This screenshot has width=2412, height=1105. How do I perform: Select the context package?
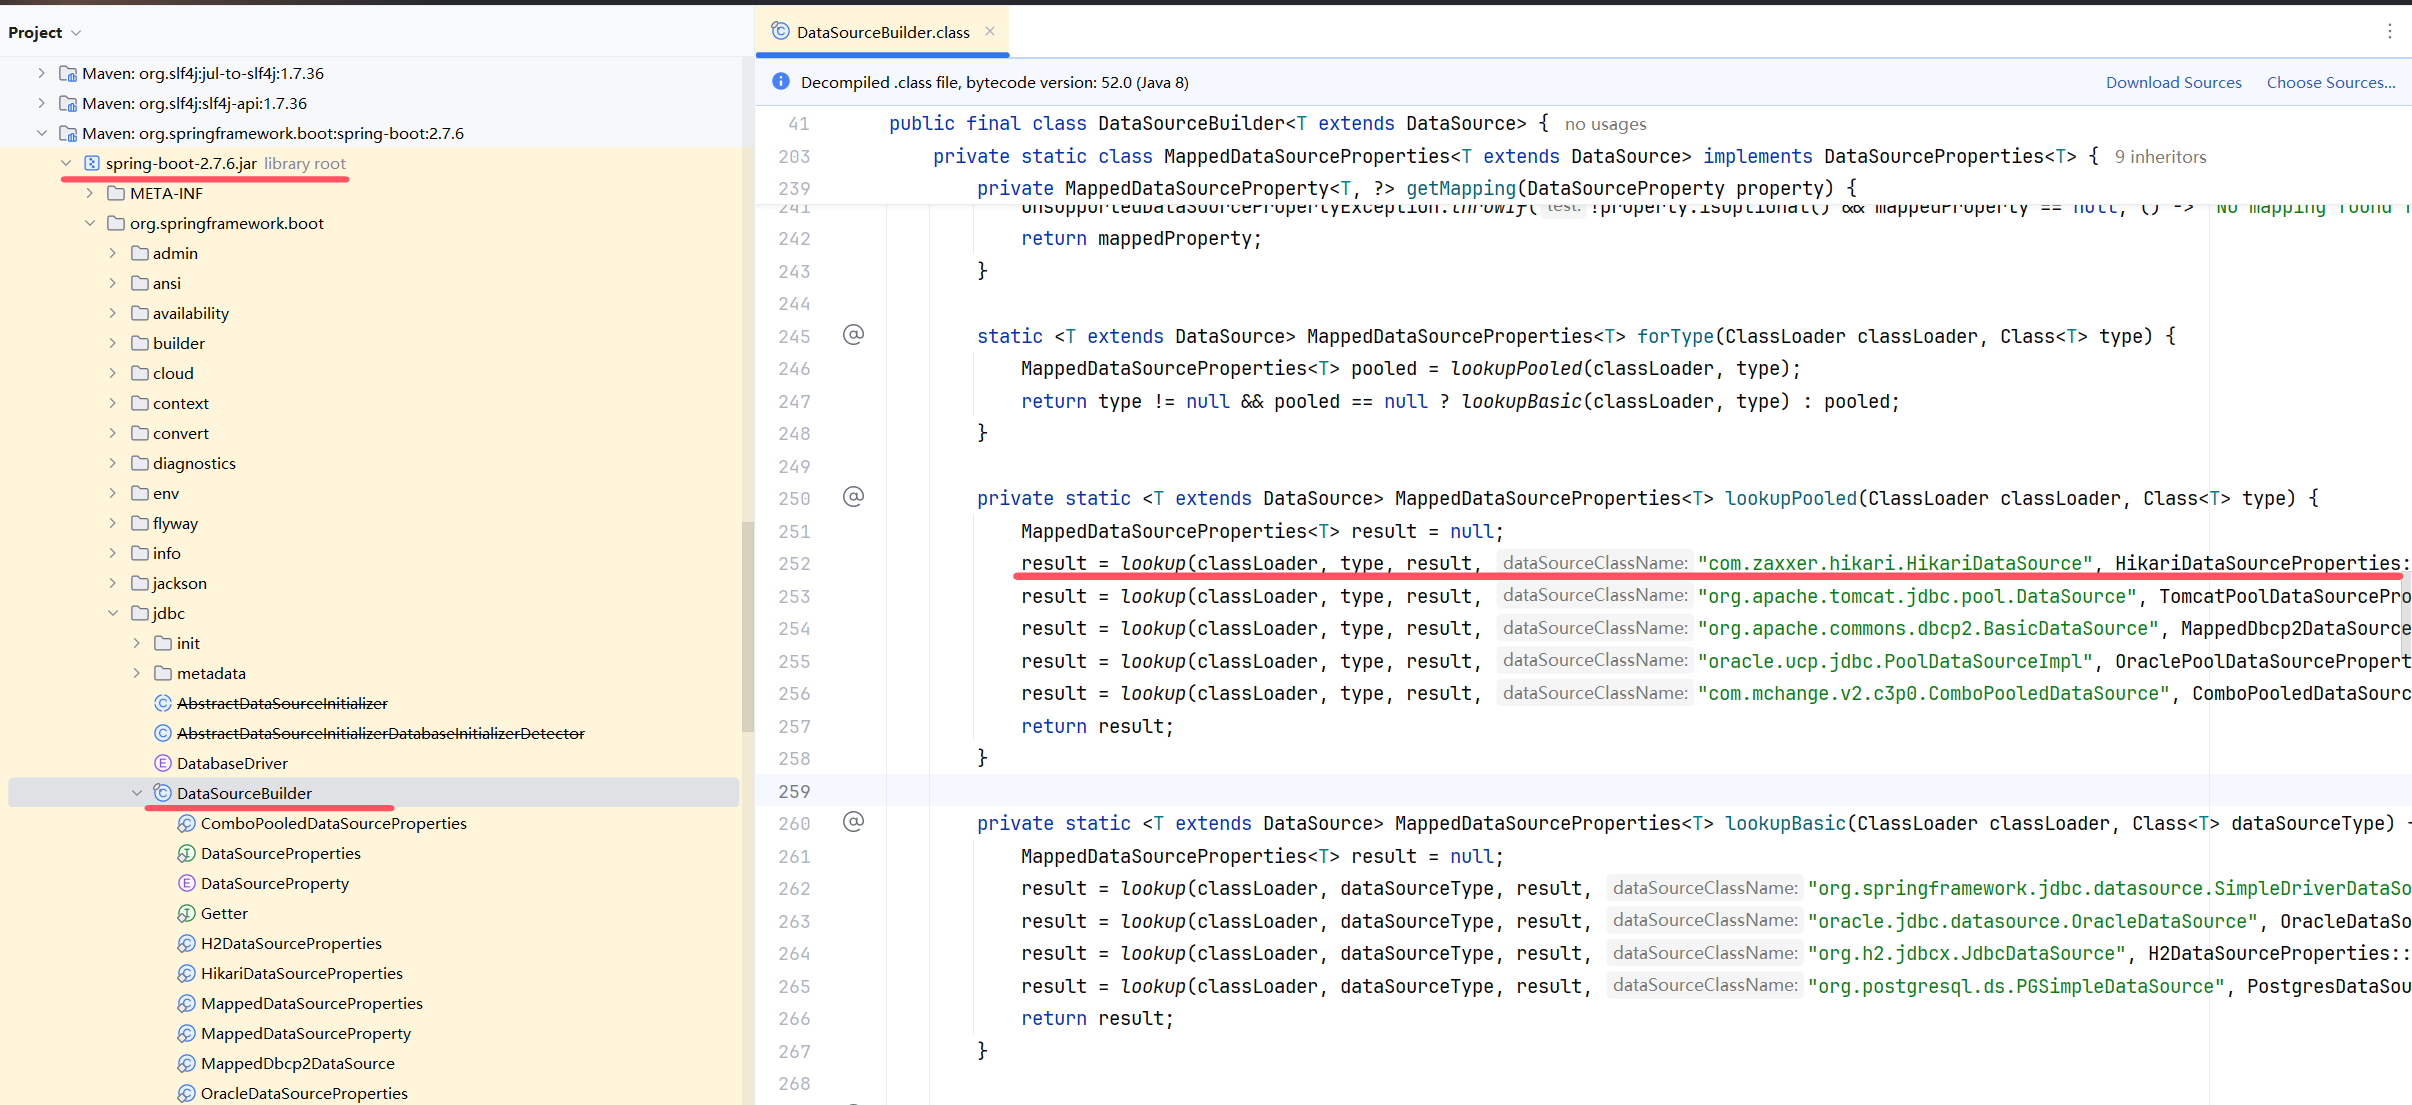(181, 403)
